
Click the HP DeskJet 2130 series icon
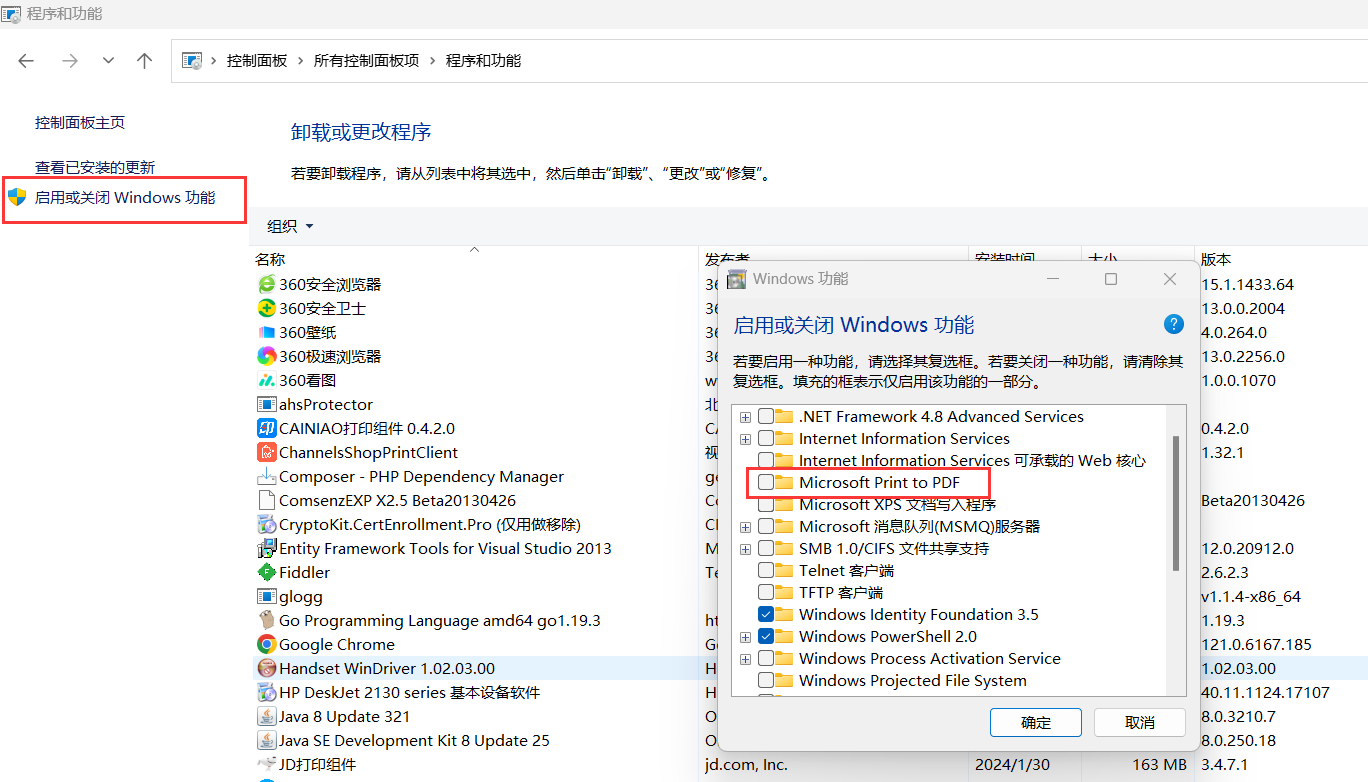tap(266, 693)
